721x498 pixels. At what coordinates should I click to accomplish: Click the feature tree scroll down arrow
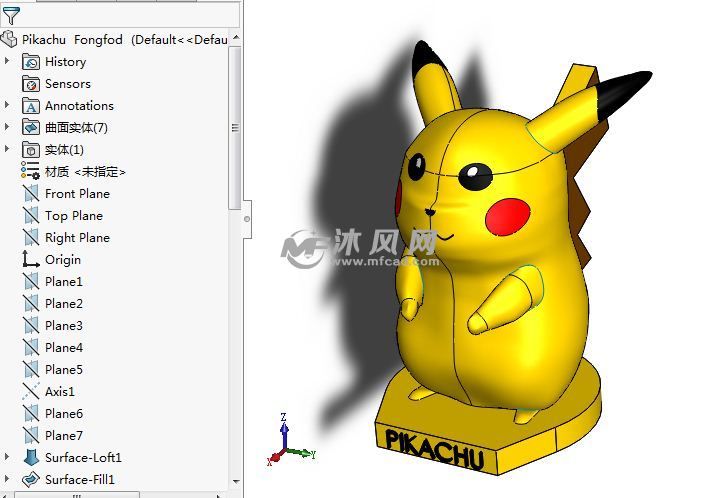coord(235,482)
